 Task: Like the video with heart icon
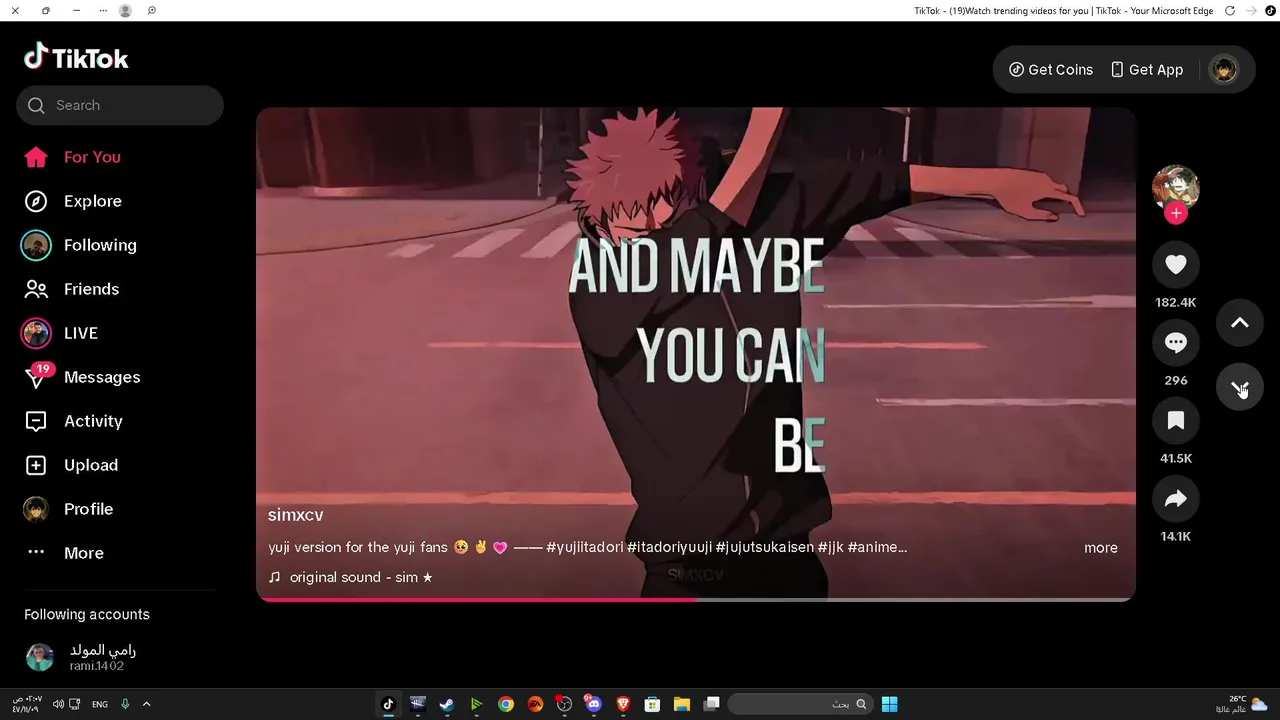[1176, 264]
